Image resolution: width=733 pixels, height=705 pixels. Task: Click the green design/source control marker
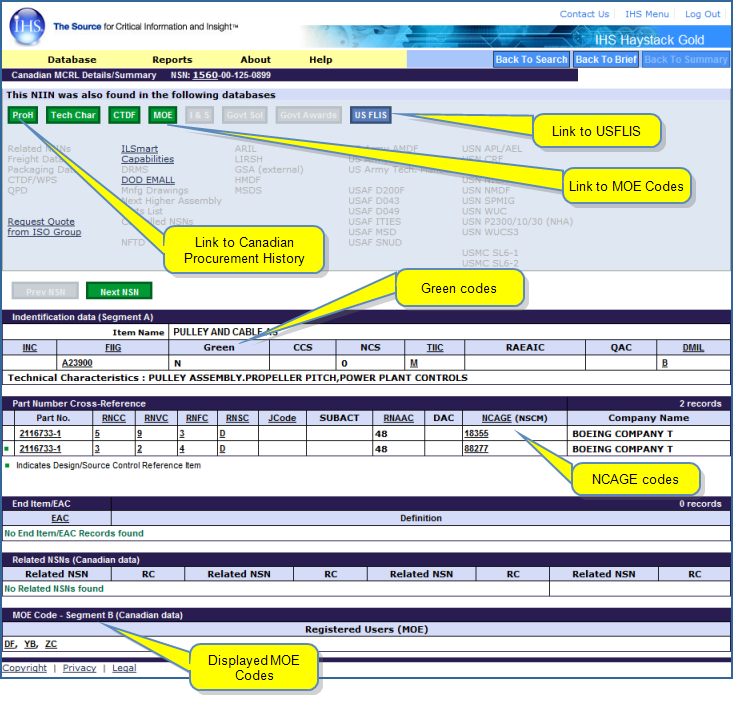[7, 449]
